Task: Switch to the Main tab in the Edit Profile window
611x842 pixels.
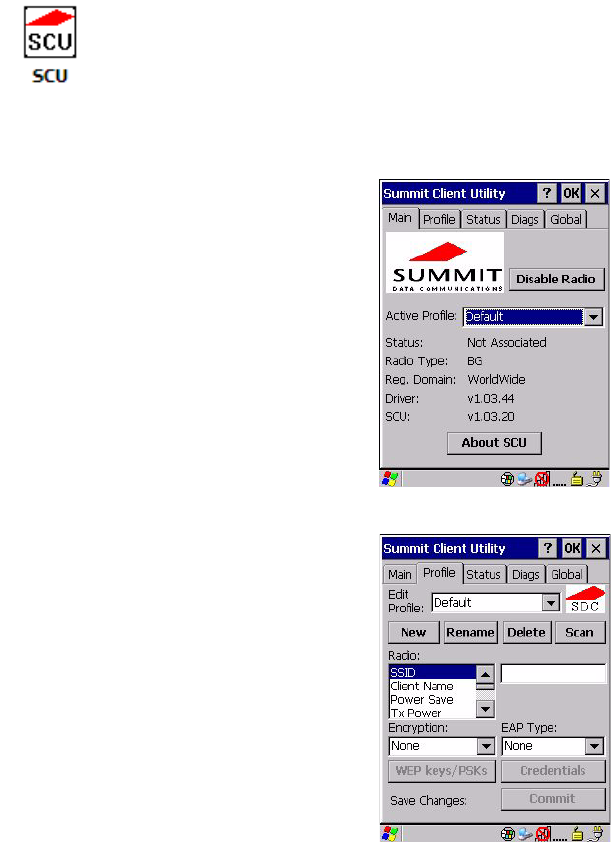Action: (400, 575)
